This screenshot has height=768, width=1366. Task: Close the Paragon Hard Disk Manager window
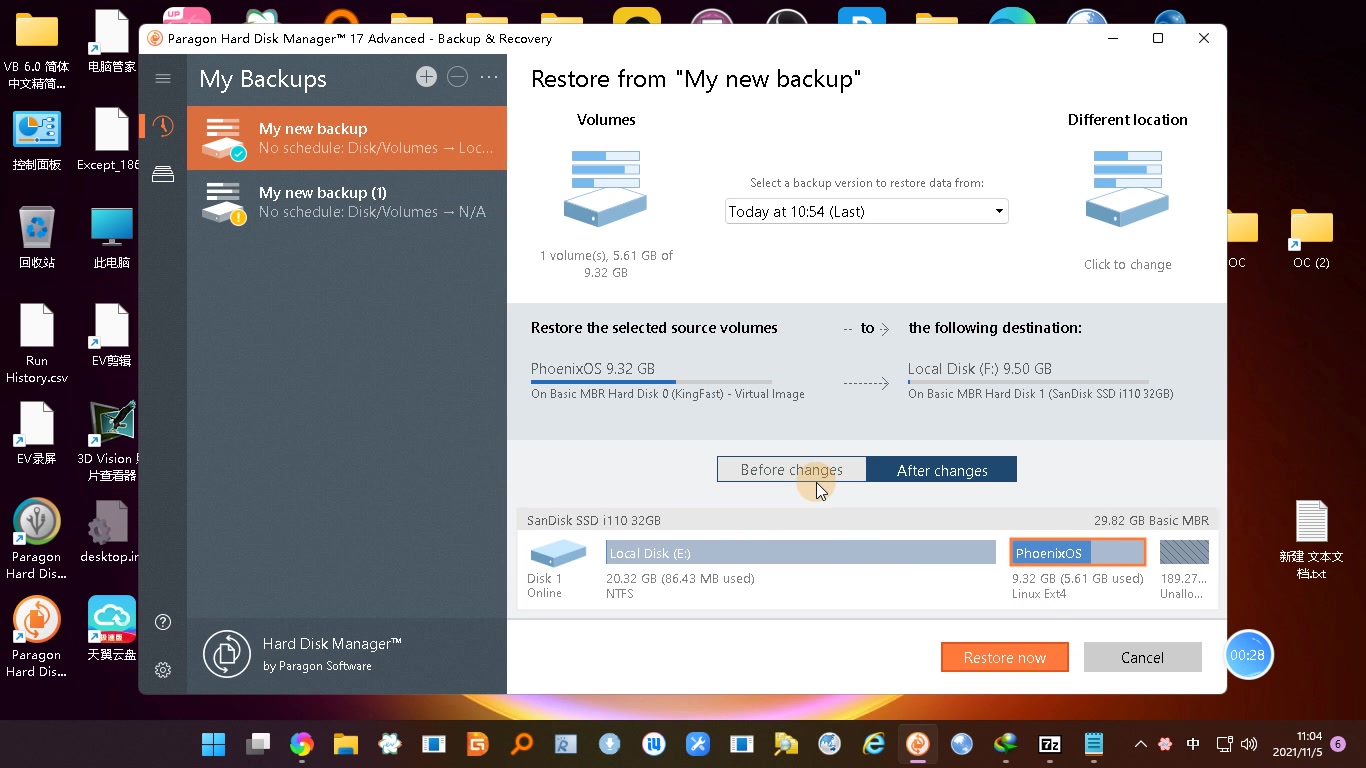(x=1204, y=39)
